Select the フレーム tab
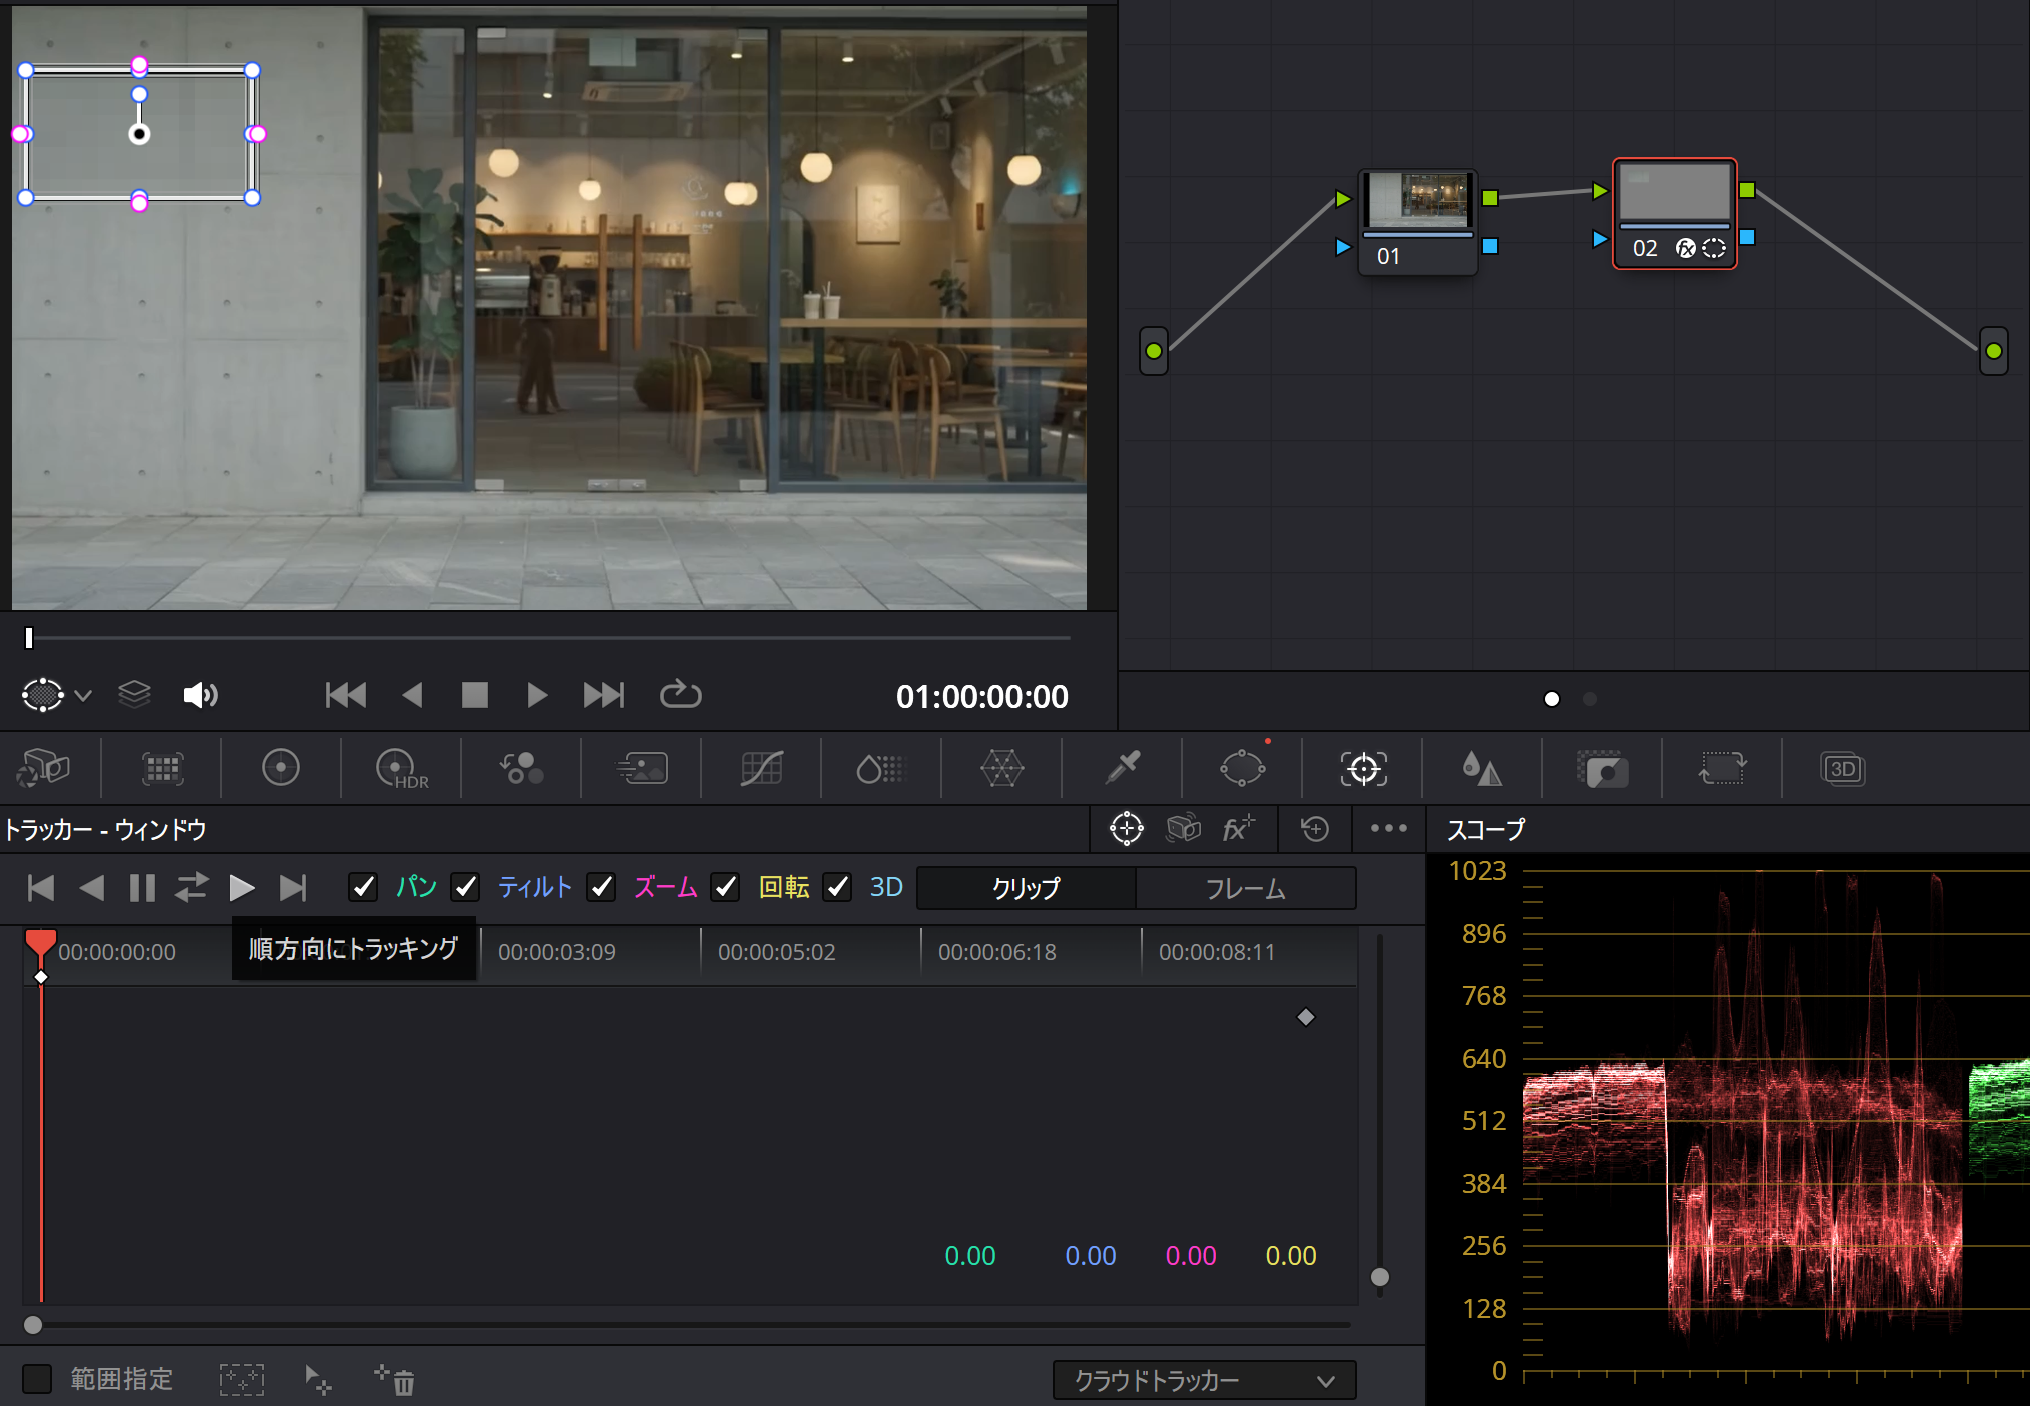This screenshot has height=1406, width=2030. (1245, 888)
